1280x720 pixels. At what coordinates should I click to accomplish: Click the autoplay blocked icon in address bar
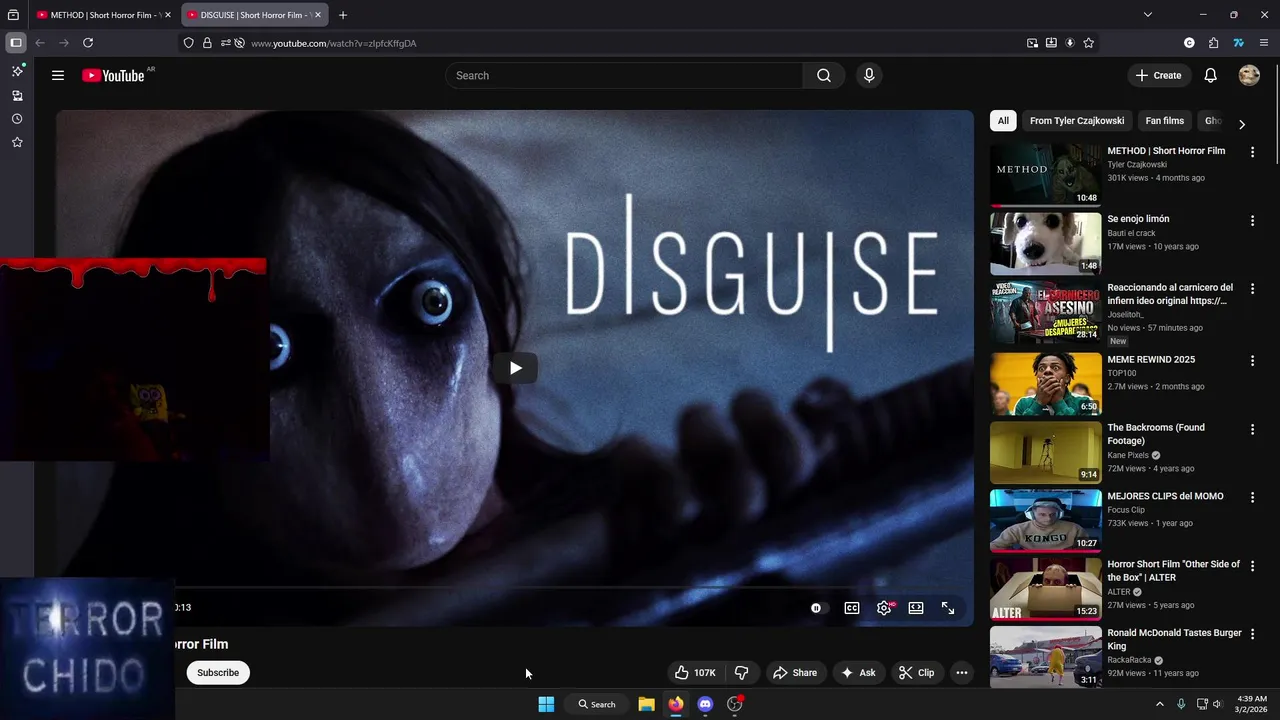click(239, 43)
